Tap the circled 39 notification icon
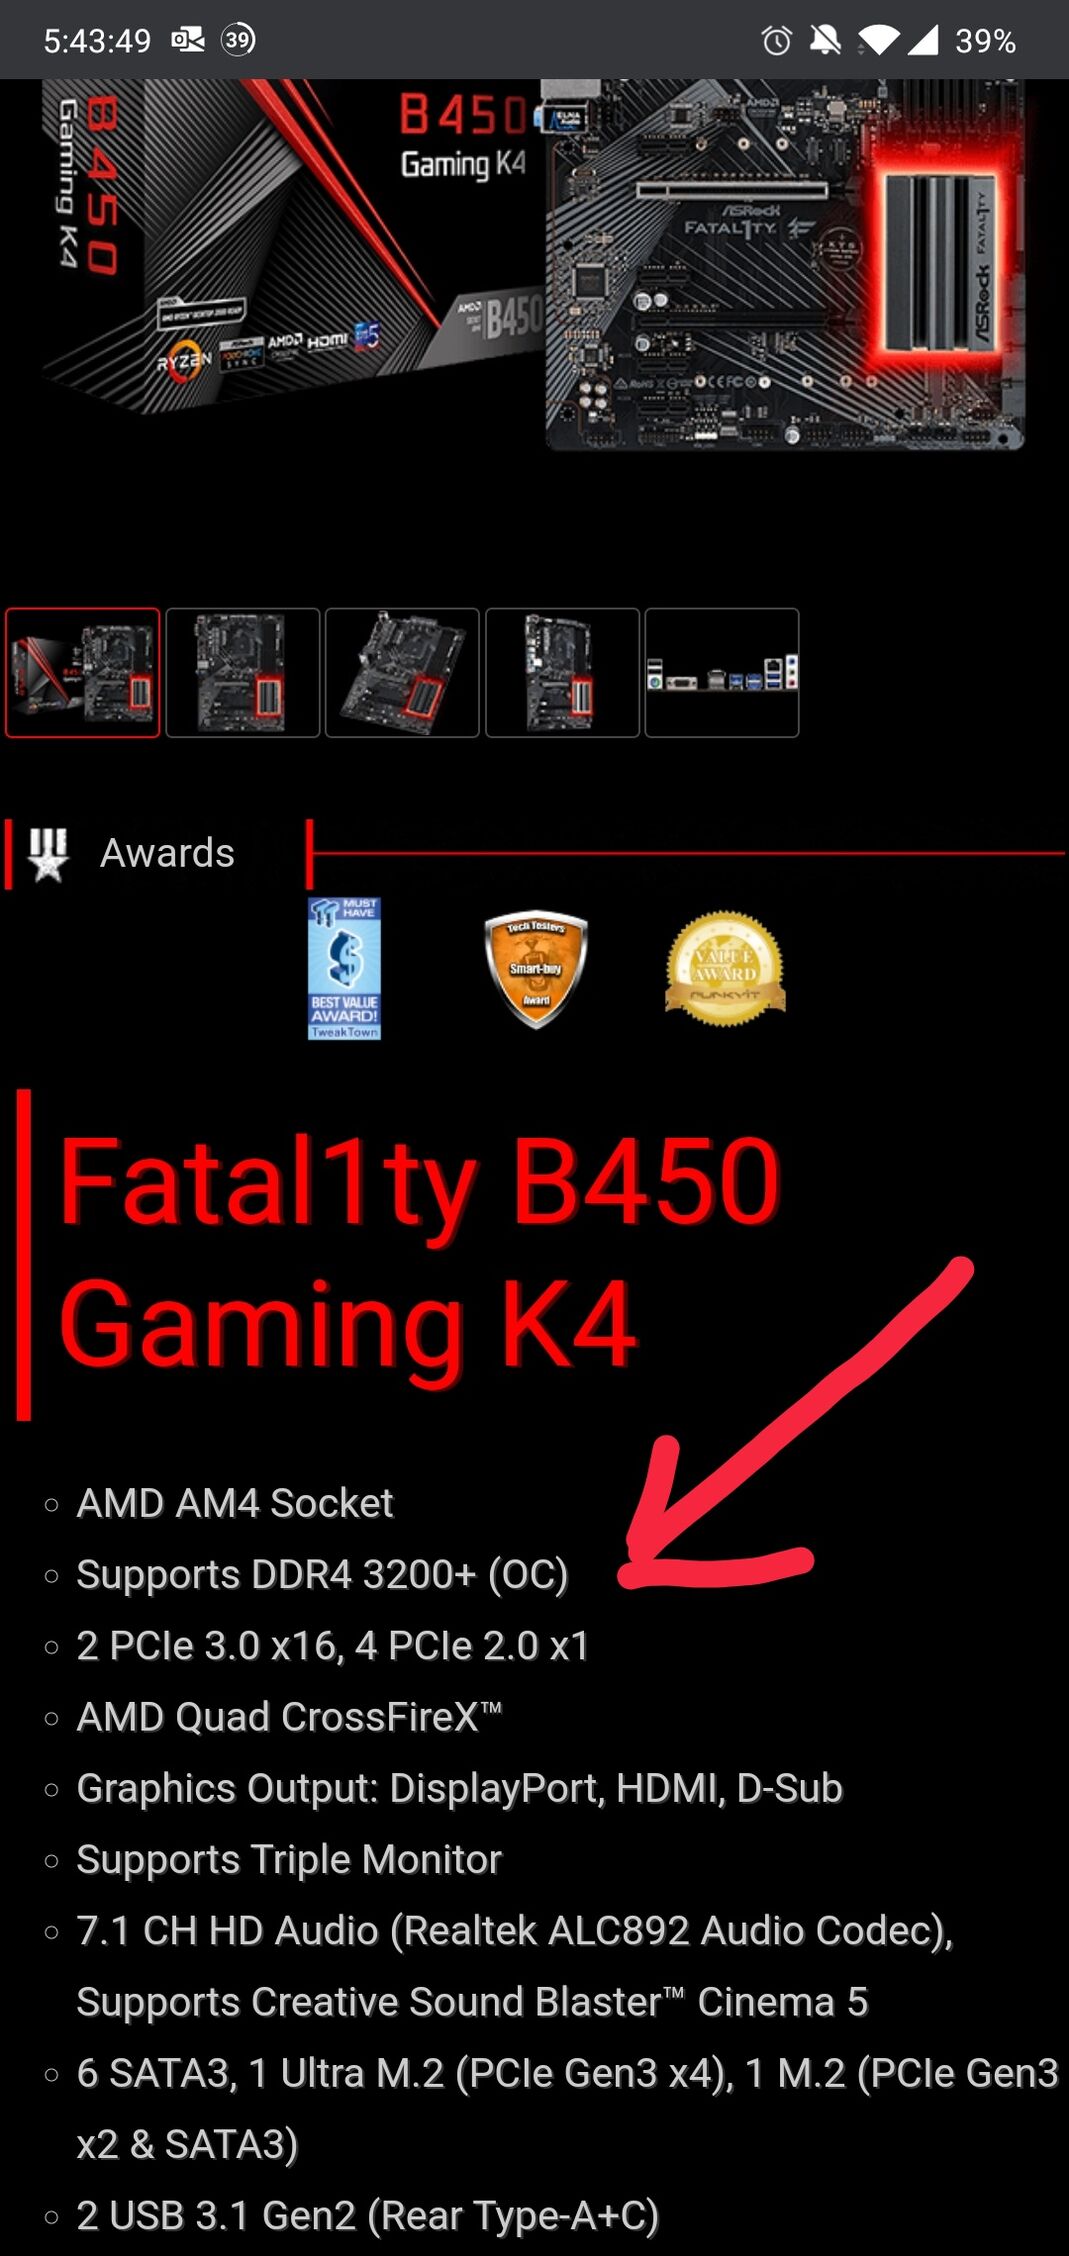Image resolution: width=1069 pixels, height=2256 pixels. (x=238, y=39)
